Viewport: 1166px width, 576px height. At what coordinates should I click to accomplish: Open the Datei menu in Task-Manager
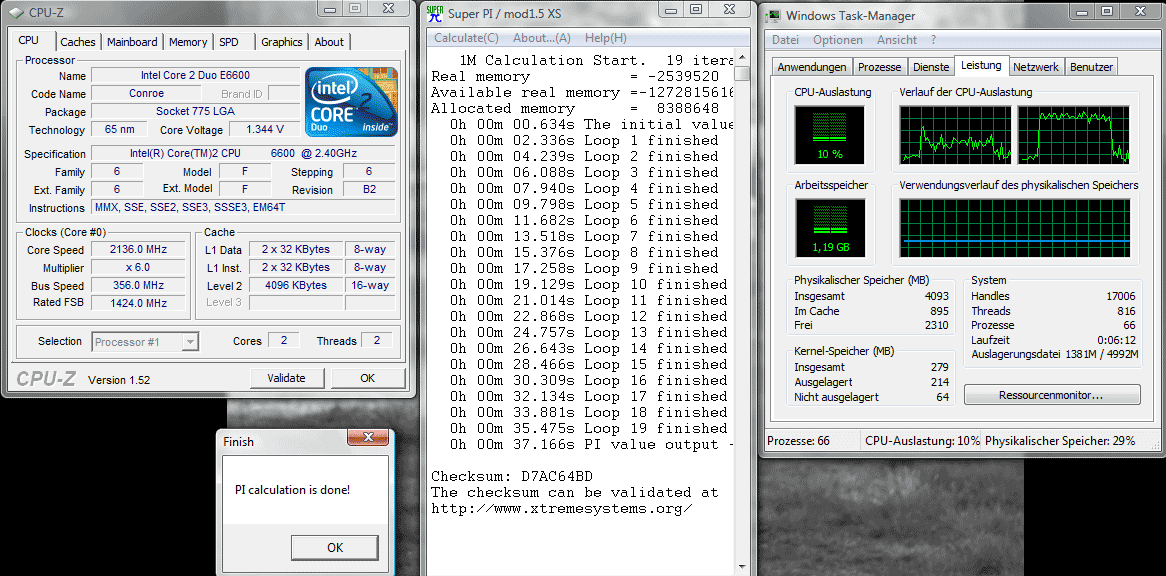(785, 40)
